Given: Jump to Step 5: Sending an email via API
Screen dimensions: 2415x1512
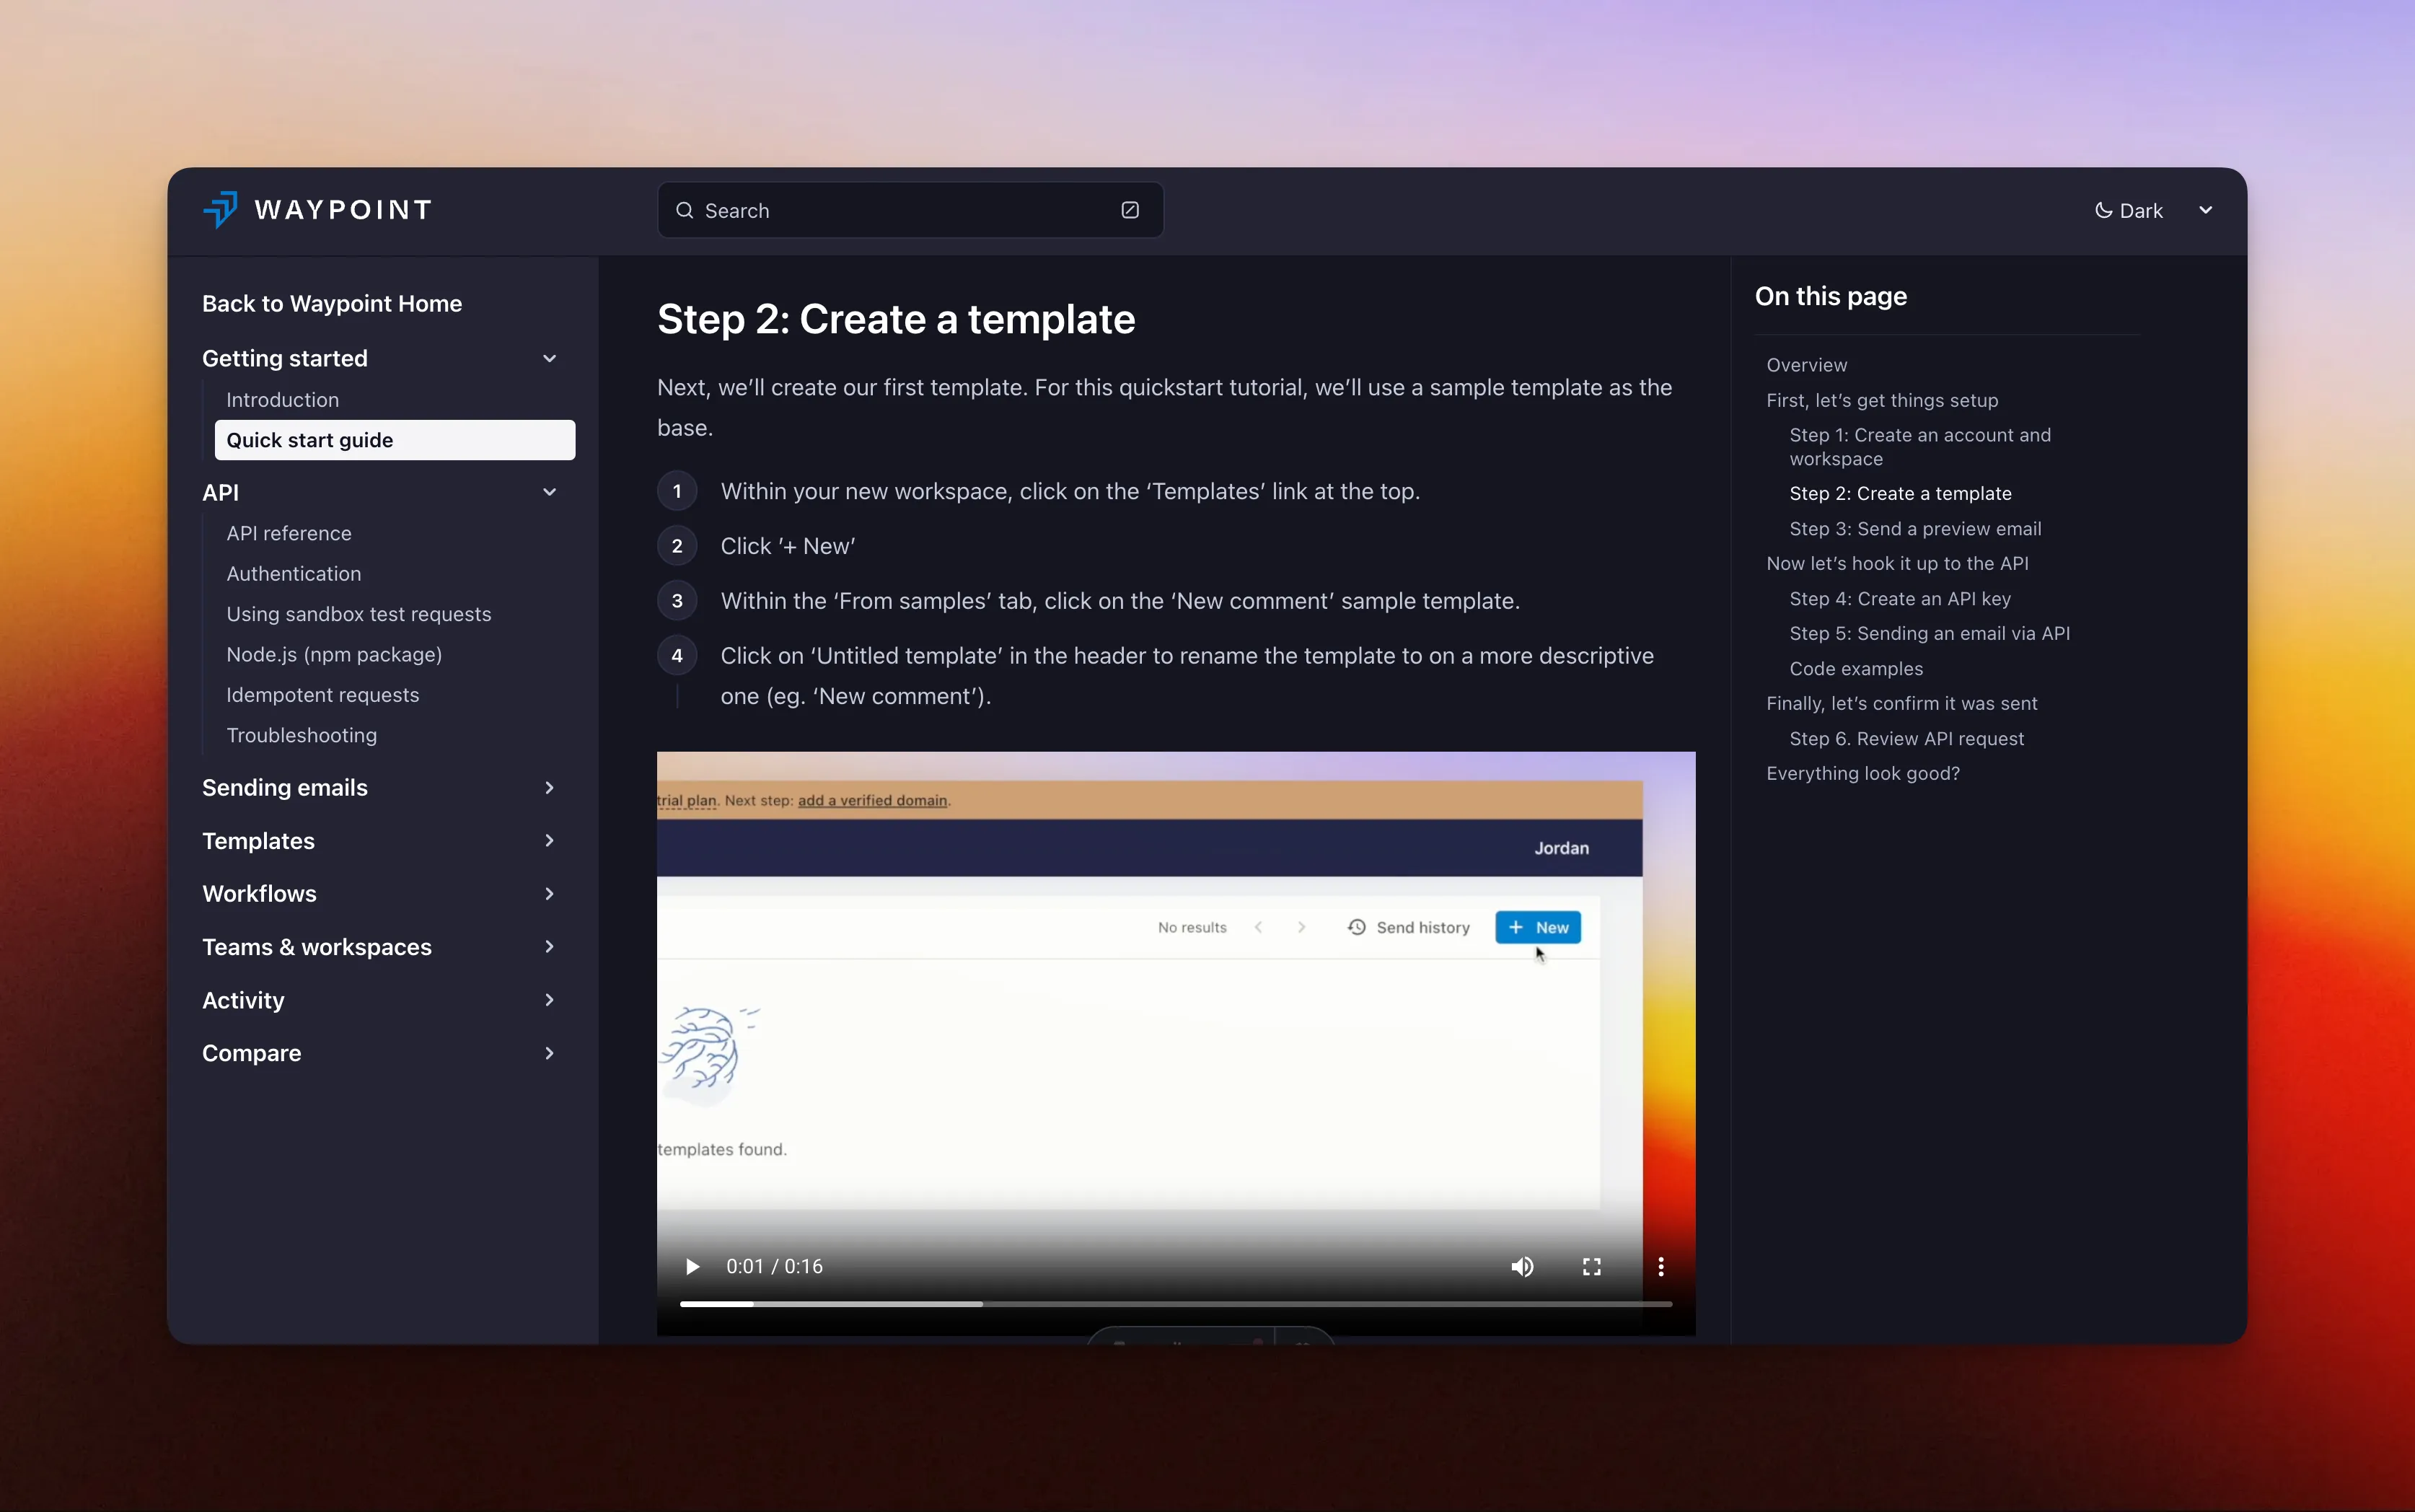Looking at the screenshot, I should (1929, 633).
